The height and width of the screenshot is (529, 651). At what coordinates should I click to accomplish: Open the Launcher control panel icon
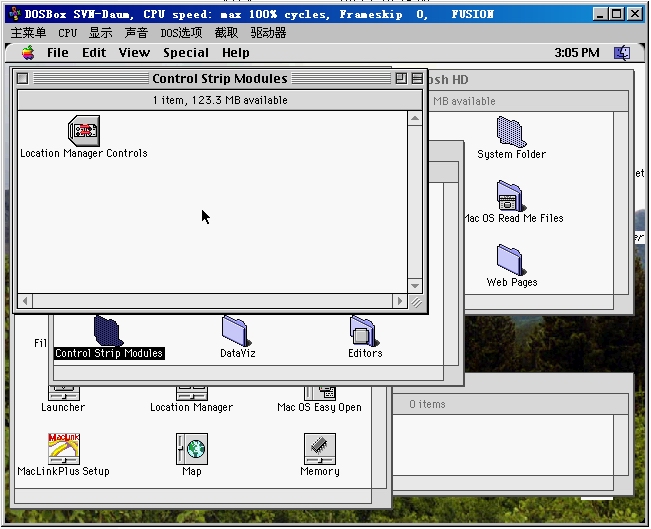point(64,393)
